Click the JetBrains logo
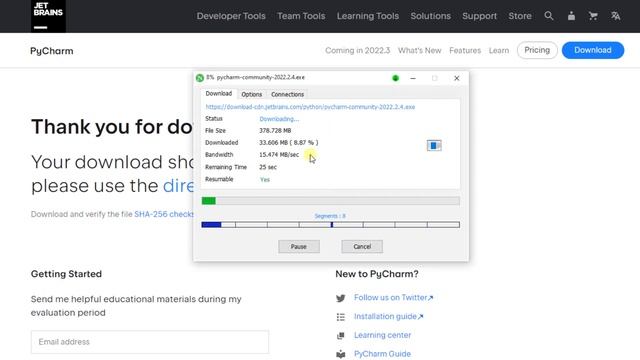Viewport: 640px width, 360px height. [48, 16]
